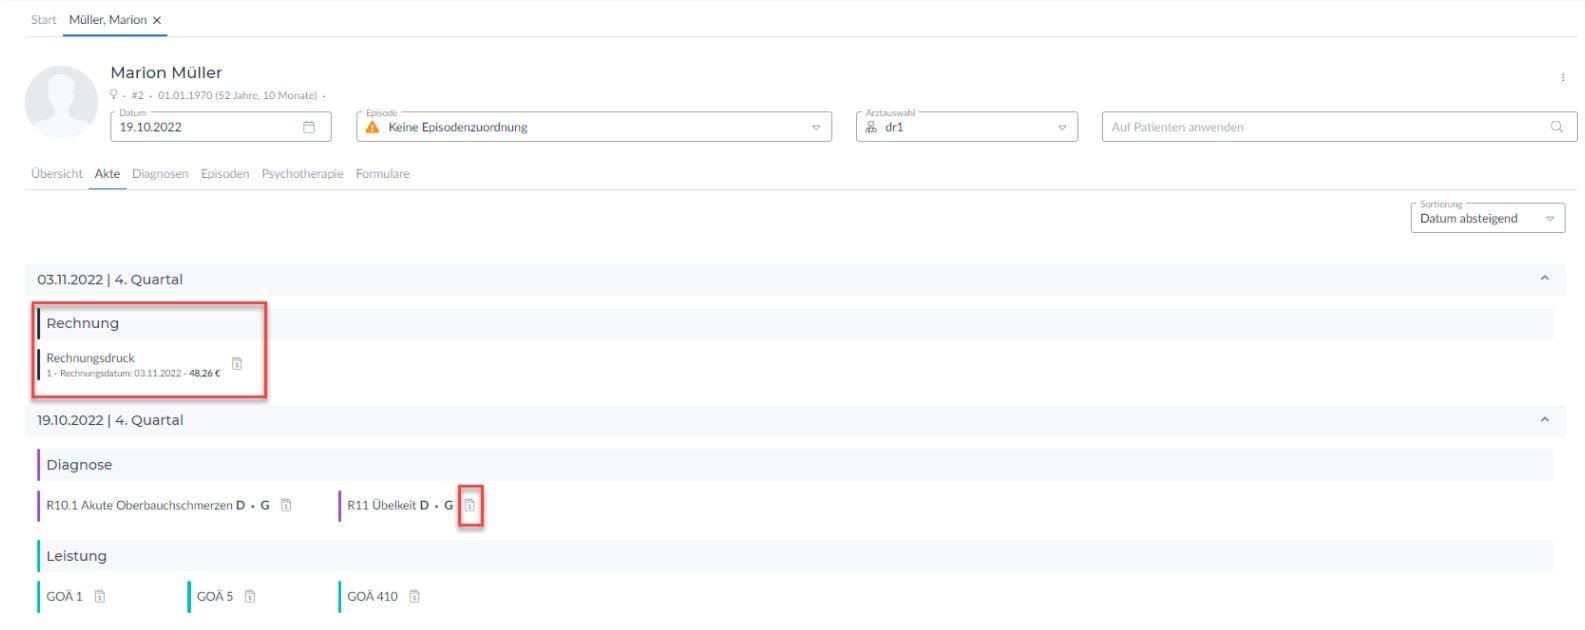1585x630 pixels.
Task: Click the document icon beside GOÄ 410
Action: click(x=414, y=597)
